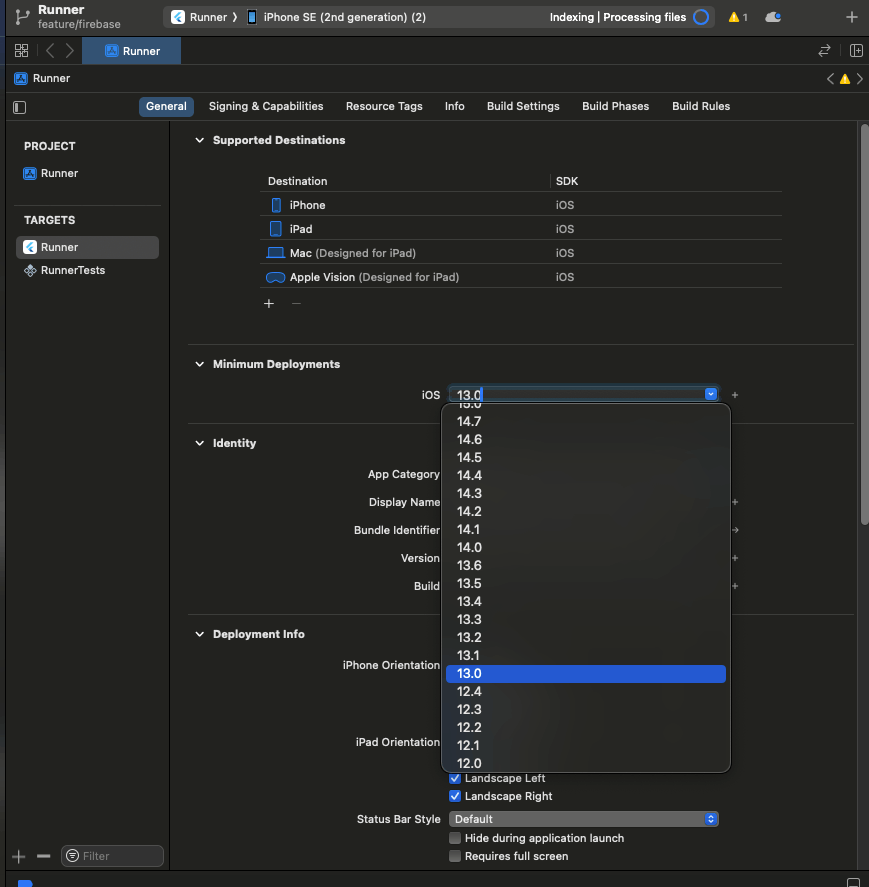Click the iPhone SE device icon in the scheme bar
This screenshot has width=869, height=887.
pos(252,17)
